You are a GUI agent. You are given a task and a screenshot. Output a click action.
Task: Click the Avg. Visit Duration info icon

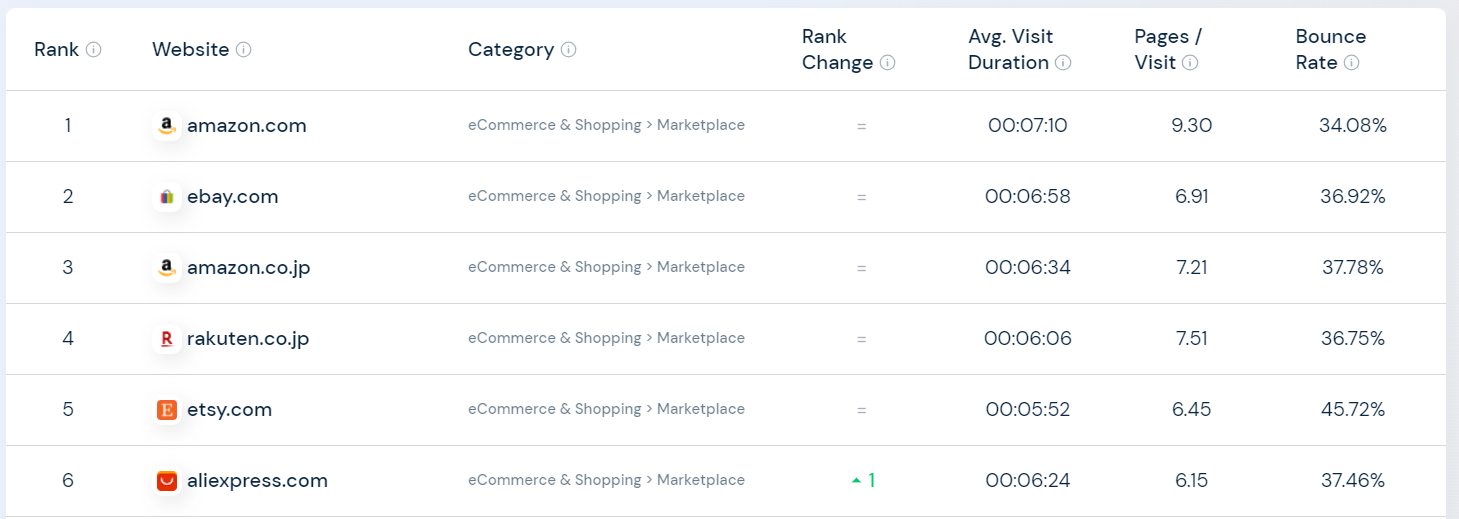(1063, 63)
